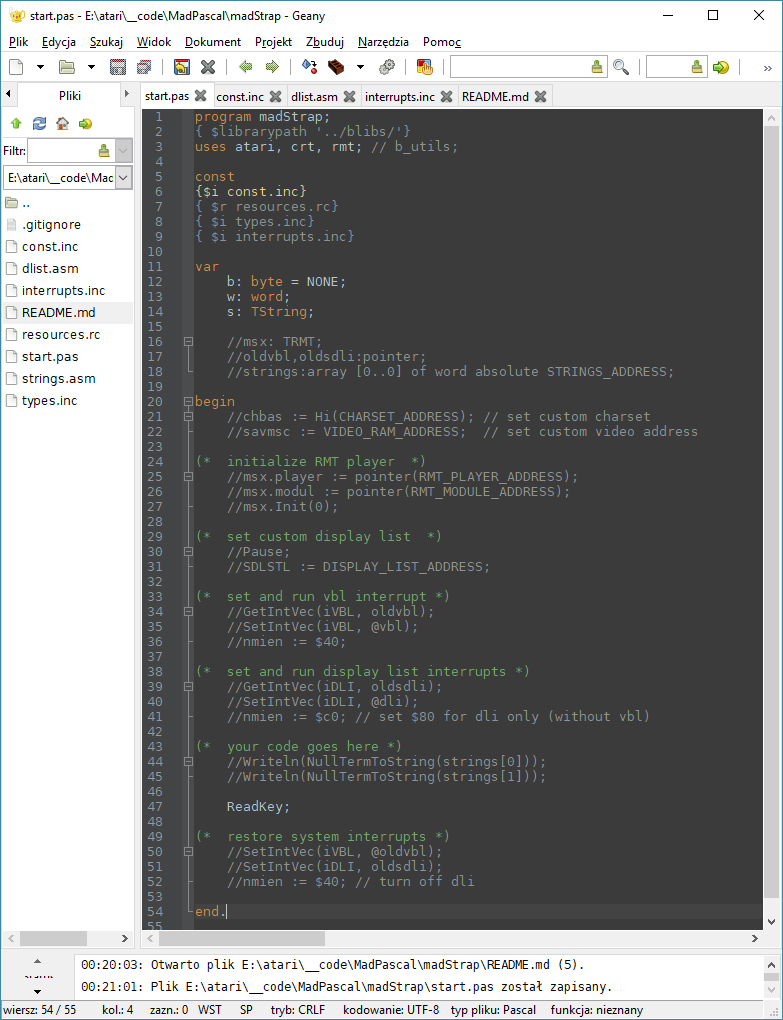
Task: Expand the Filtr combo box dropdown
Action: point(124,151)
